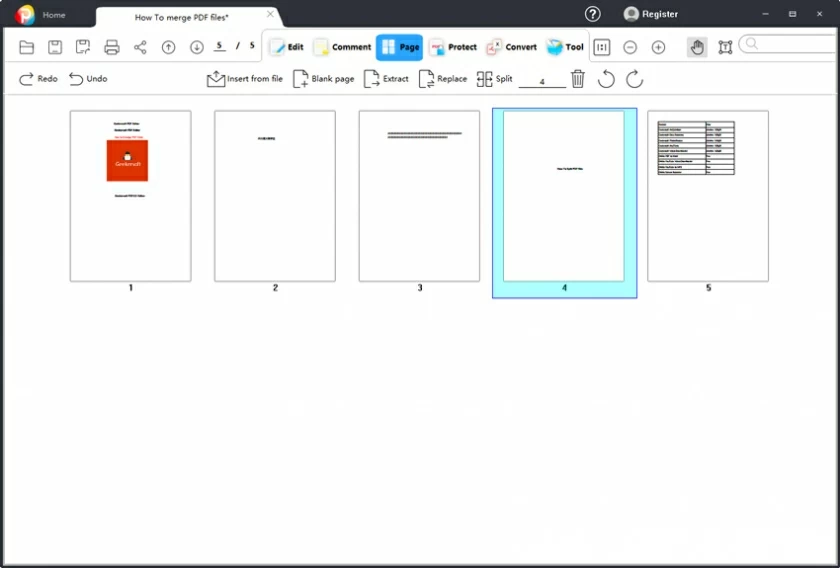Click the search box

789,44
